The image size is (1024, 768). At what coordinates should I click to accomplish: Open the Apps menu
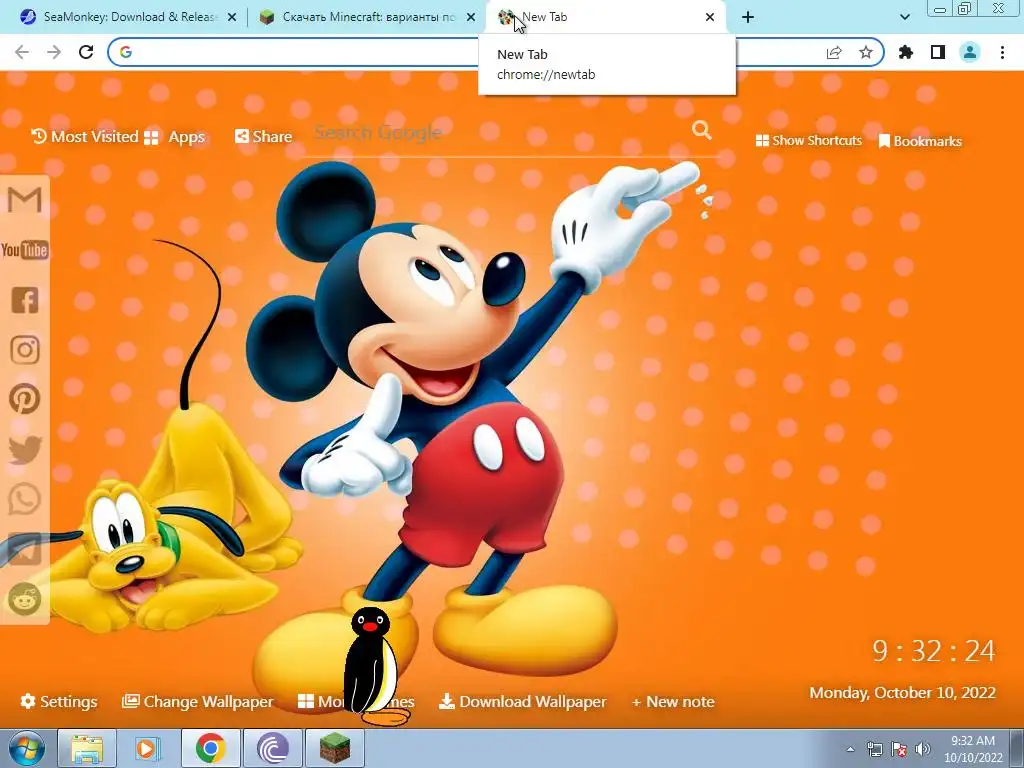tap(174, 137)
